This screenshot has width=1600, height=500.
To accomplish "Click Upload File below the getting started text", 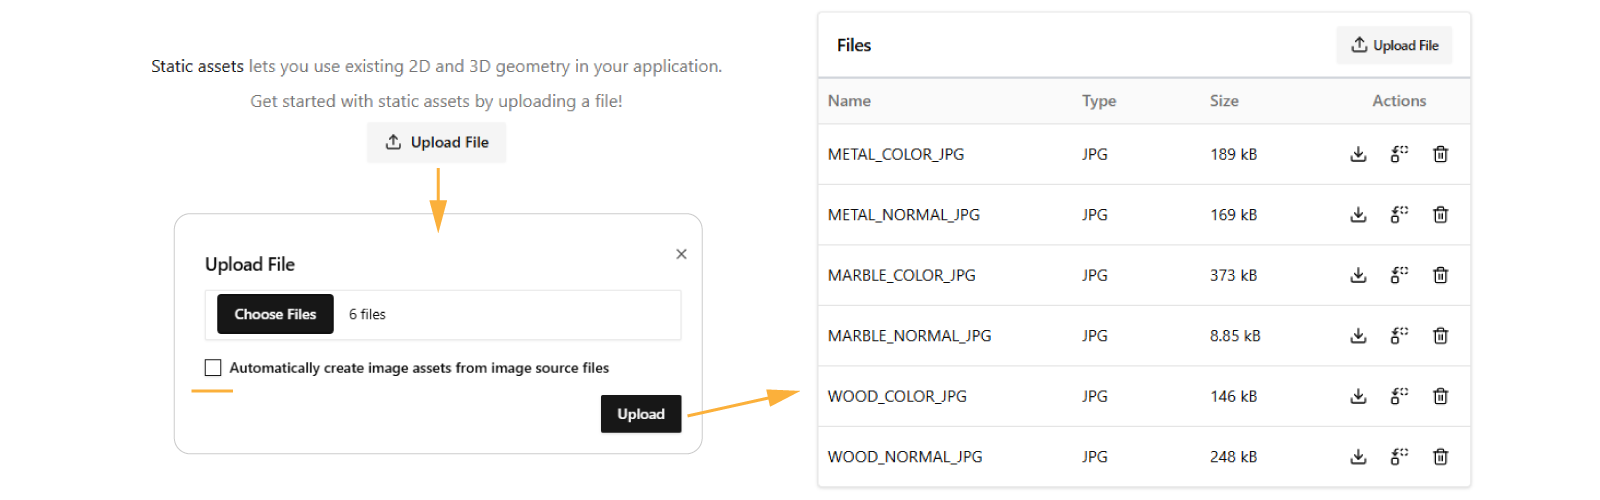I will click(436, 142).
